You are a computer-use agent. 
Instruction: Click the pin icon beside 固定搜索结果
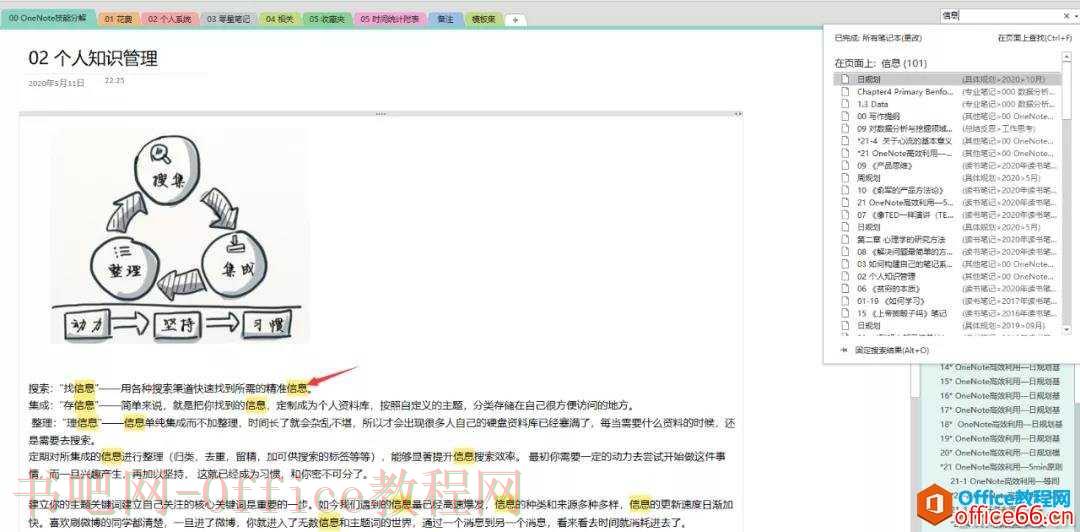point(844,350)
